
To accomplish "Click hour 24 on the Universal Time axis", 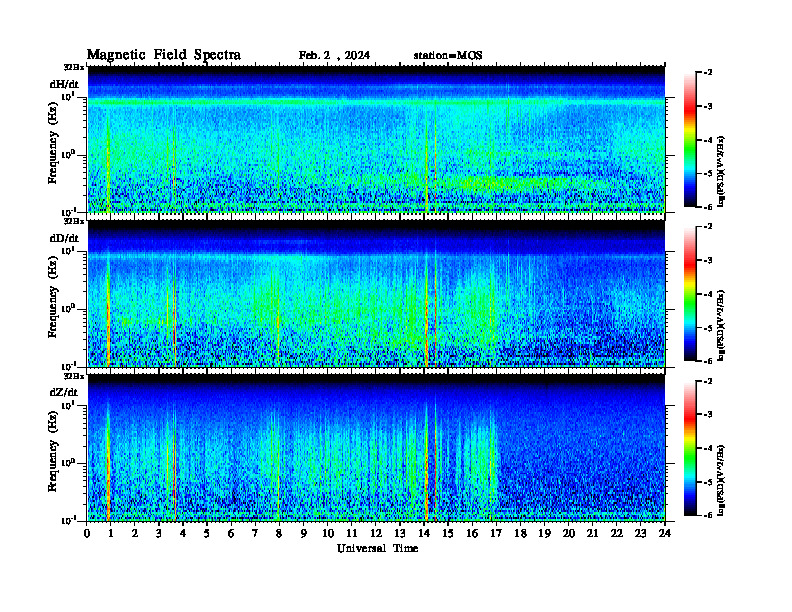I will coord(664,533).
